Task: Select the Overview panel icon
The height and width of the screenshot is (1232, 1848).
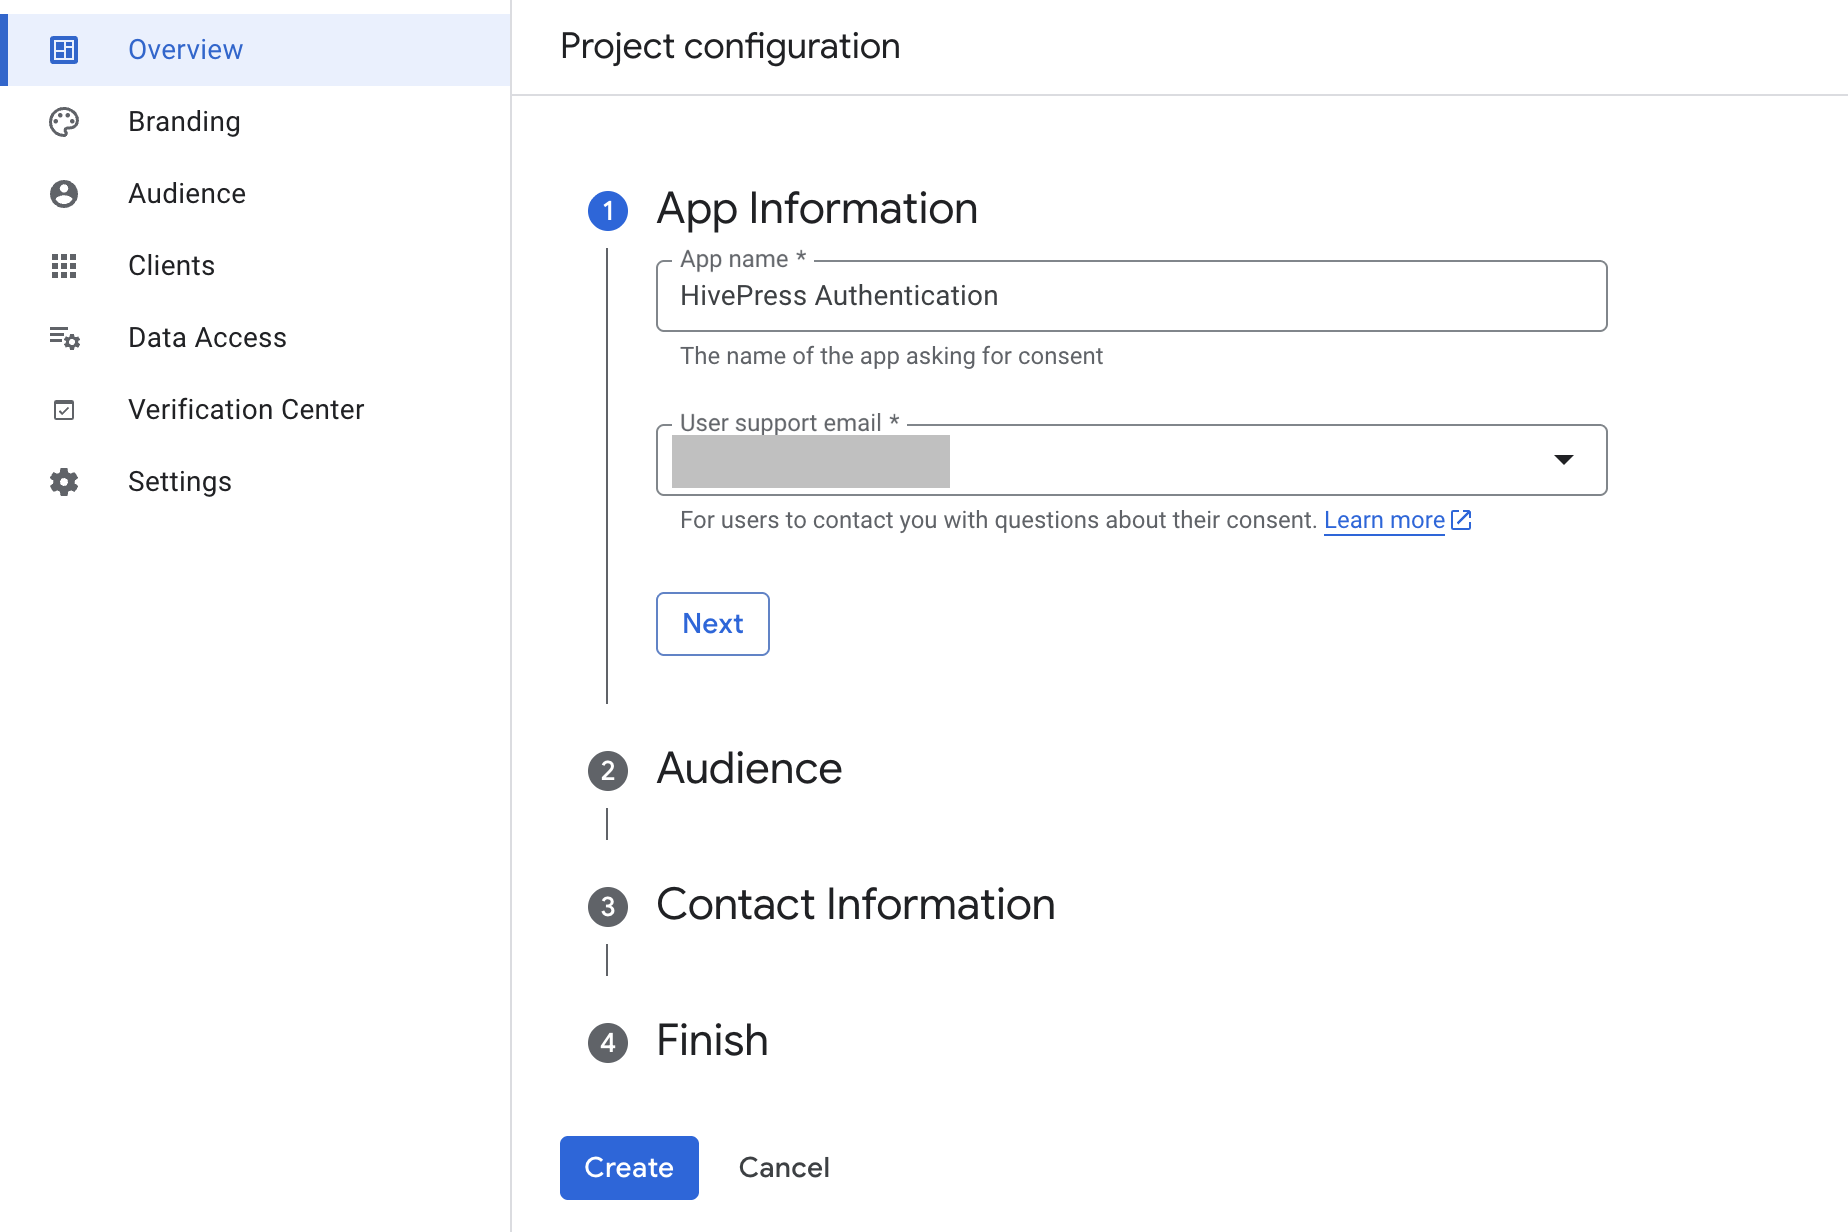Action: [64, 49]
